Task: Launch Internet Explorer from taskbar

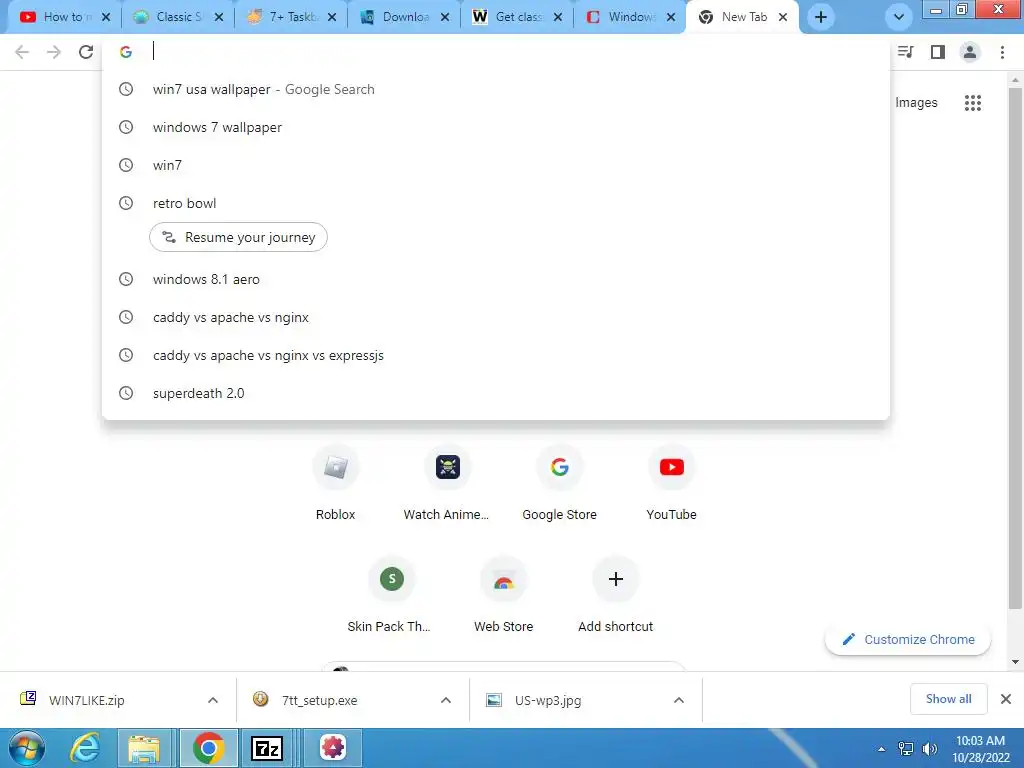Action: [85, 748]
